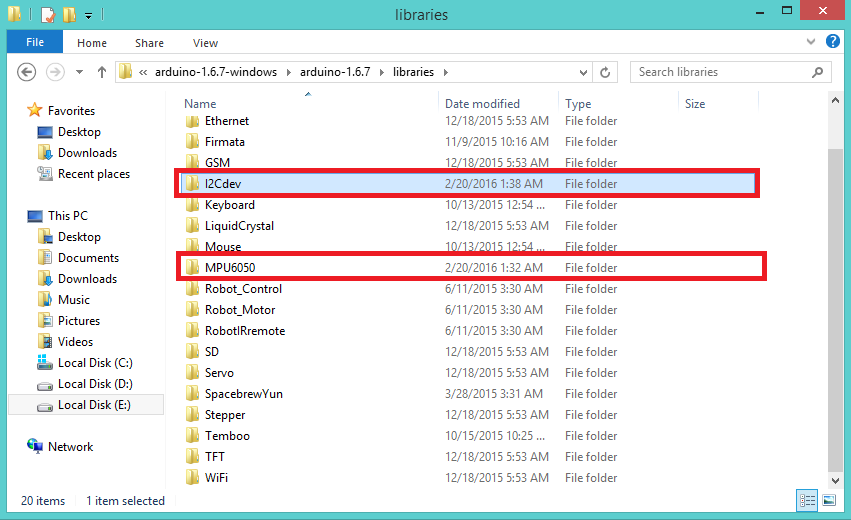Select Local Disk (C:) in navigation pane
Screen dimensions: 851x520
click(94, 363)
